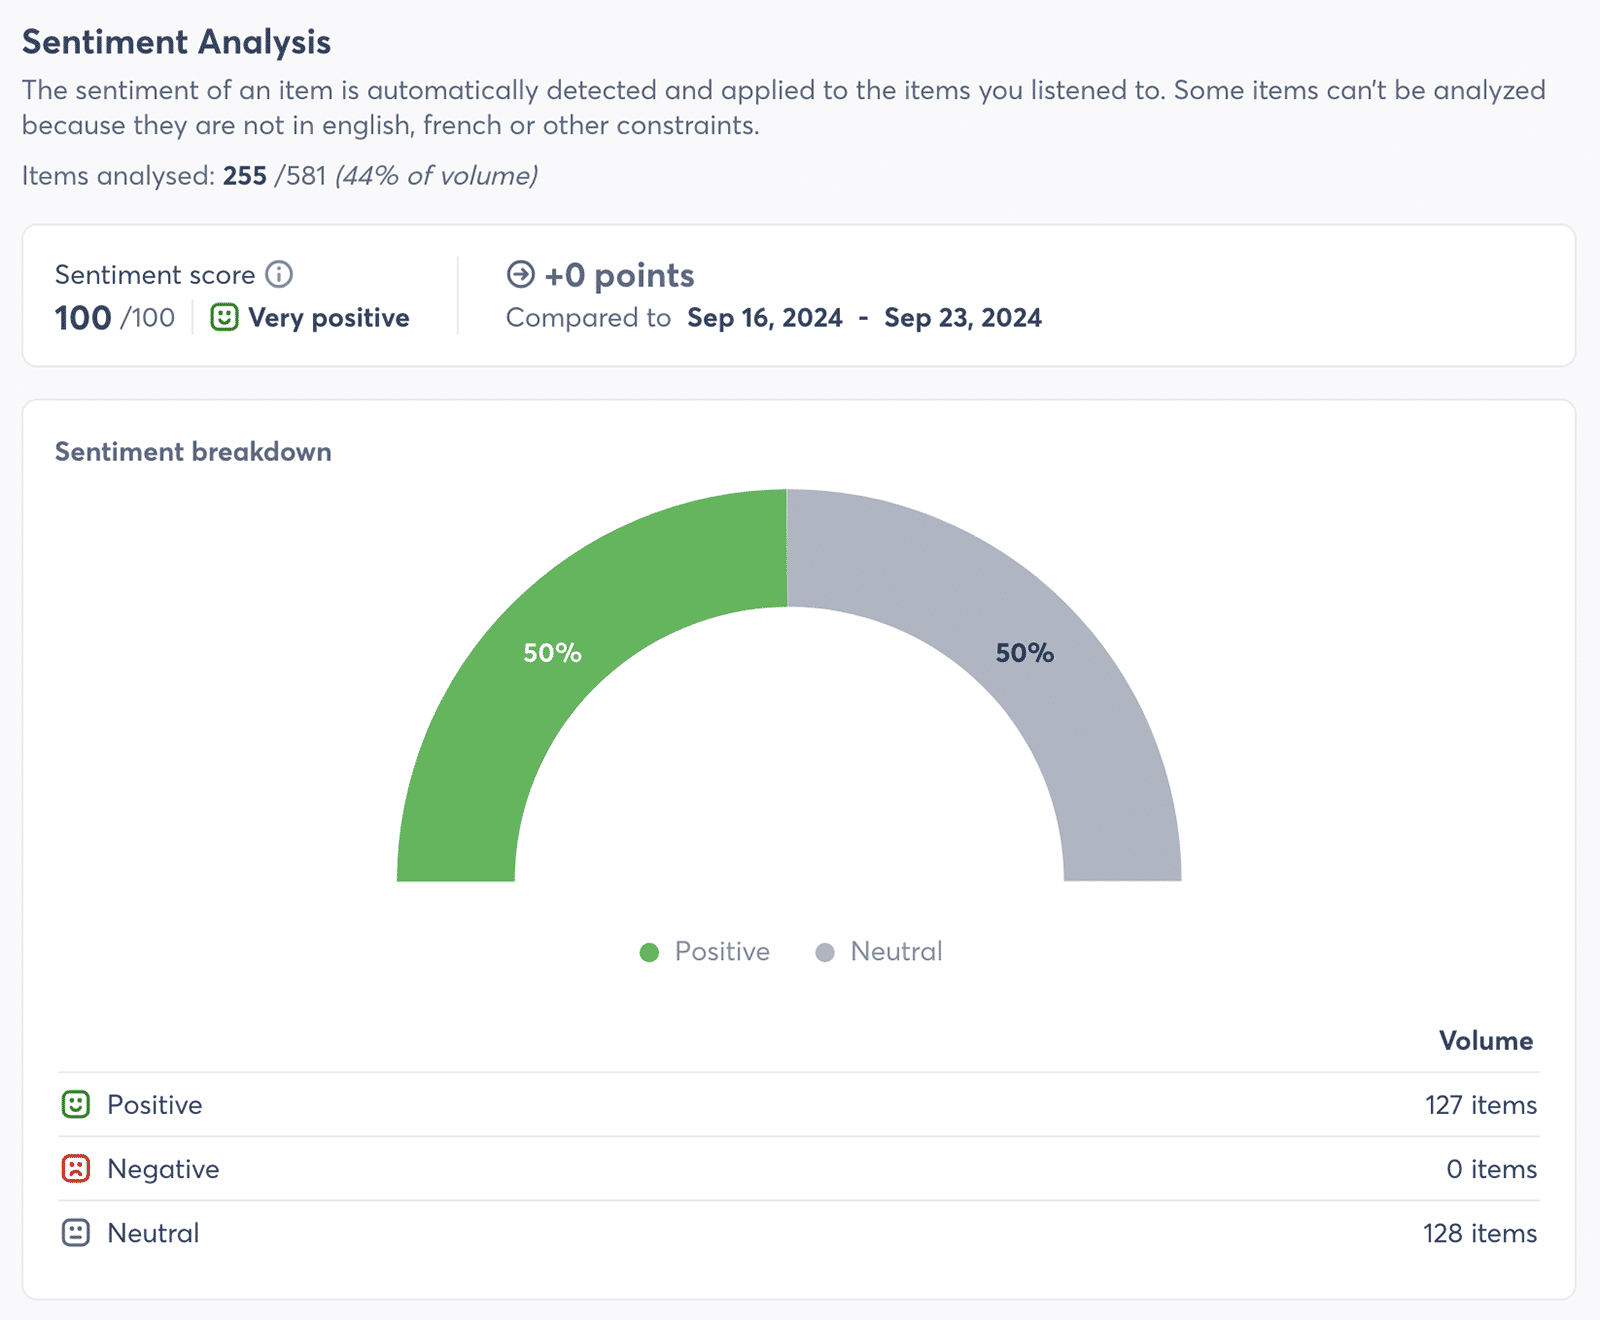
Task: Select the Negative row label
Action: click(x=163, y=1169)
